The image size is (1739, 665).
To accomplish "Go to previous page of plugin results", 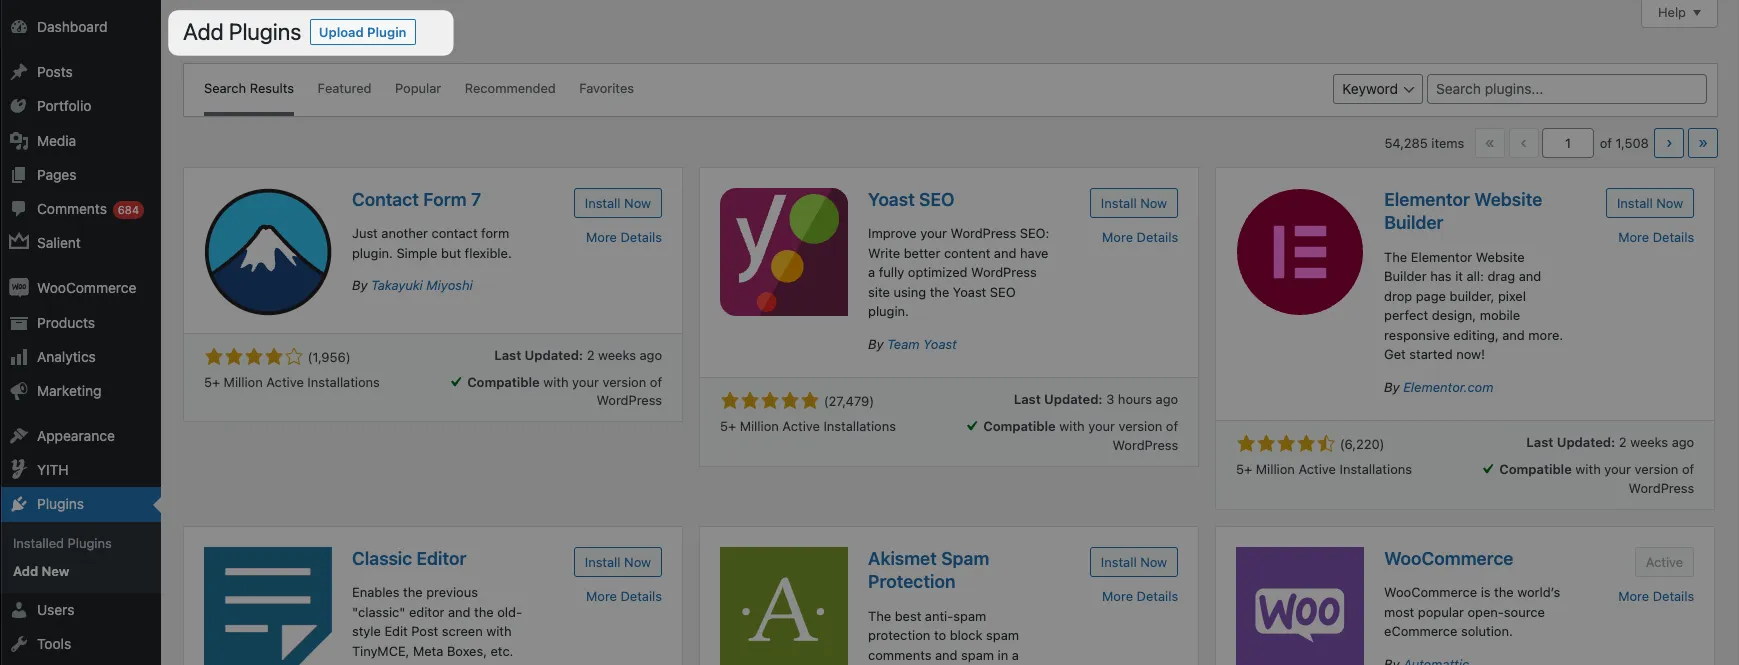I will coord(1524,143).
